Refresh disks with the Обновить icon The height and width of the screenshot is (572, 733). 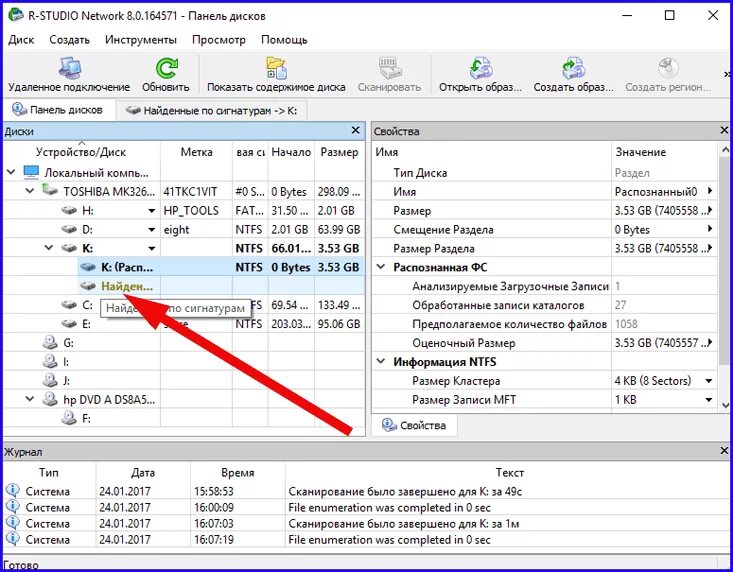pos(166,68)
